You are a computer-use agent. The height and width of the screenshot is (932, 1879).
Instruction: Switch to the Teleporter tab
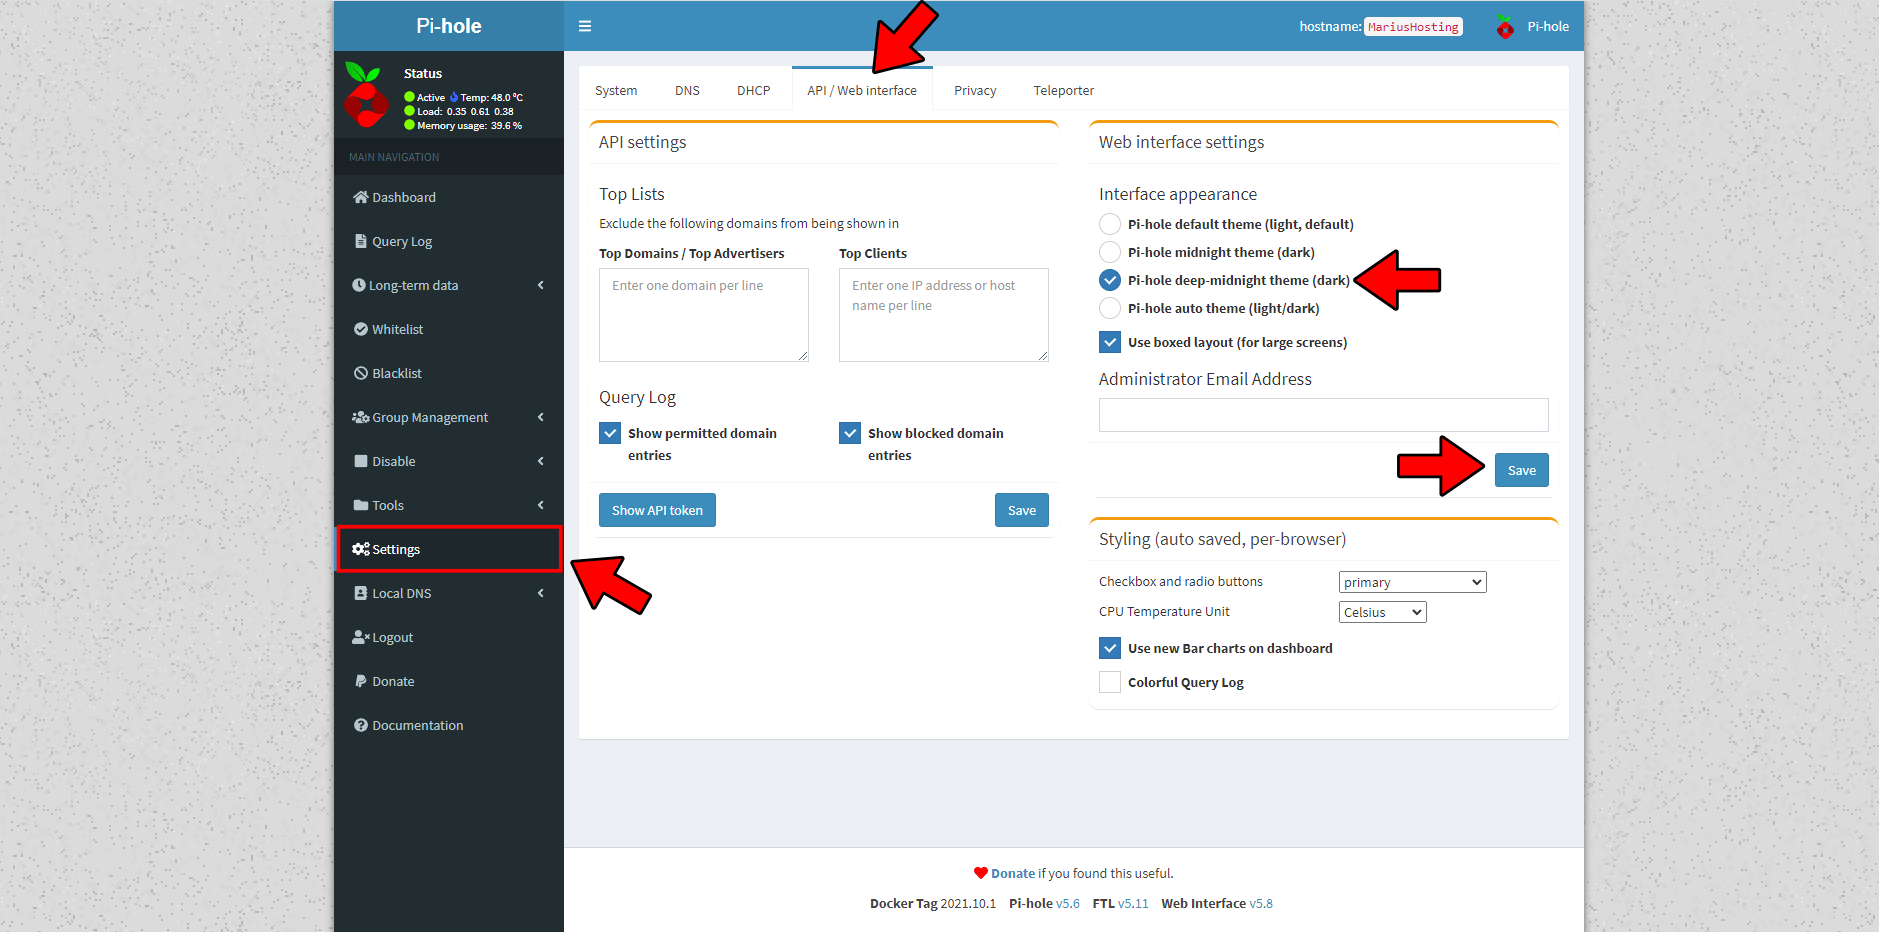tap(1064, 90)
